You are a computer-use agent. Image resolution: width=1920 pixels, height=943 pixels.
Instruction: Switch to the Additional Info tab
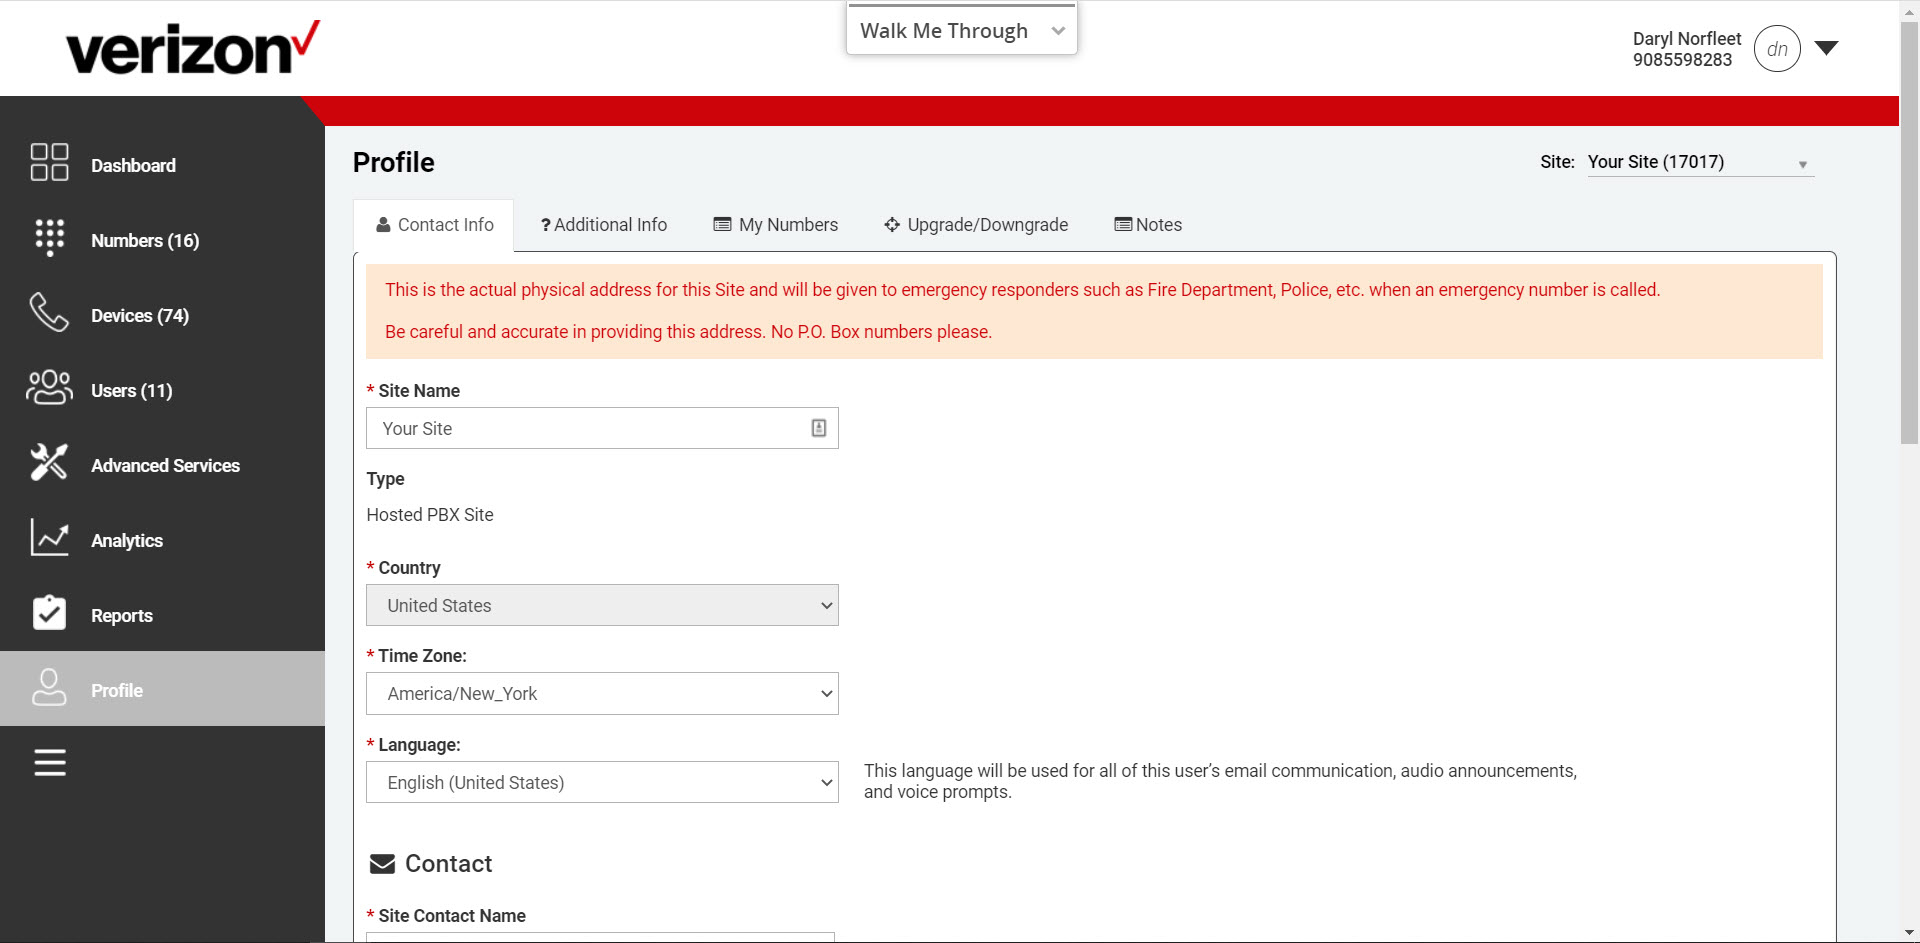[603, 225]
